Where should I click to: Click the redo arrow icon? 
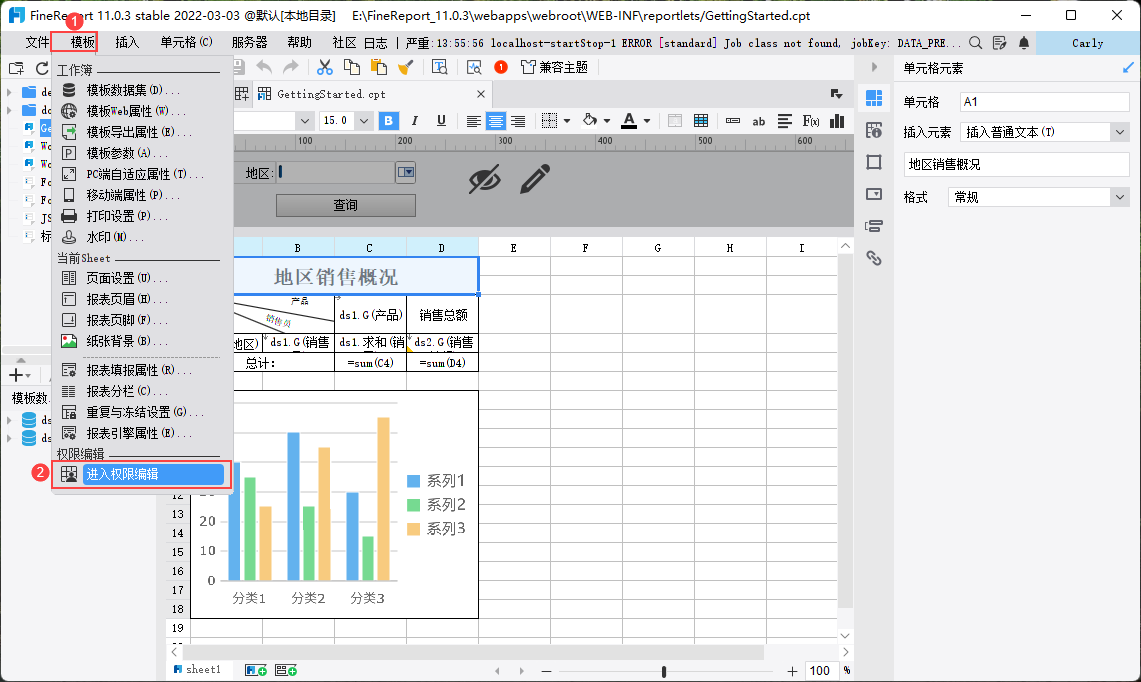(x=290, y=68)
